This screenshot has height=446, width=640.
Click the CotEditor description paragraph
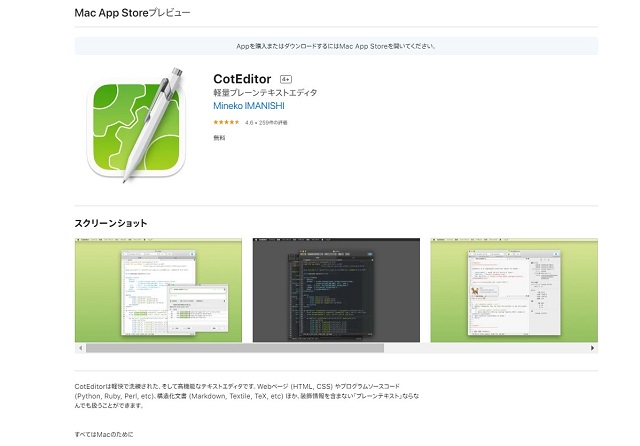pyautogui.click(x=247, y=396)
